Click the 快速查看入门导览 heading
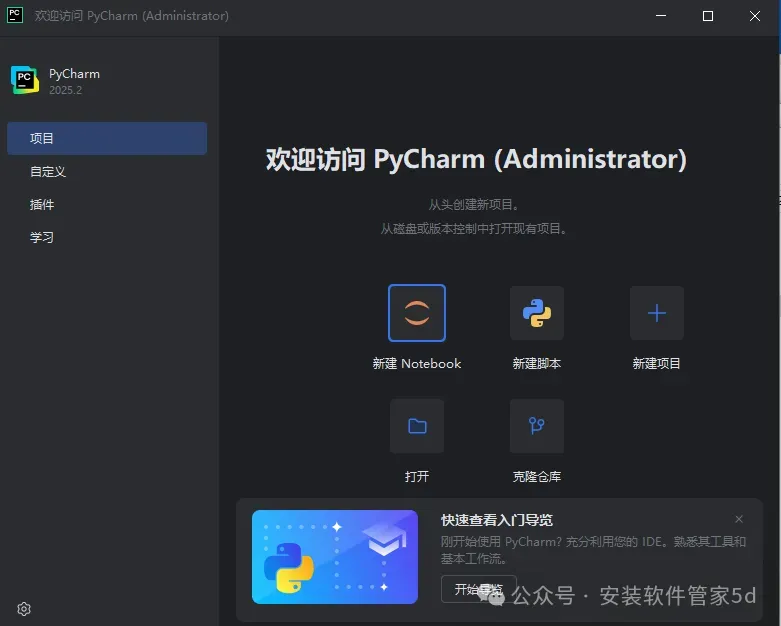781x626 pixels. click(497, 520)
